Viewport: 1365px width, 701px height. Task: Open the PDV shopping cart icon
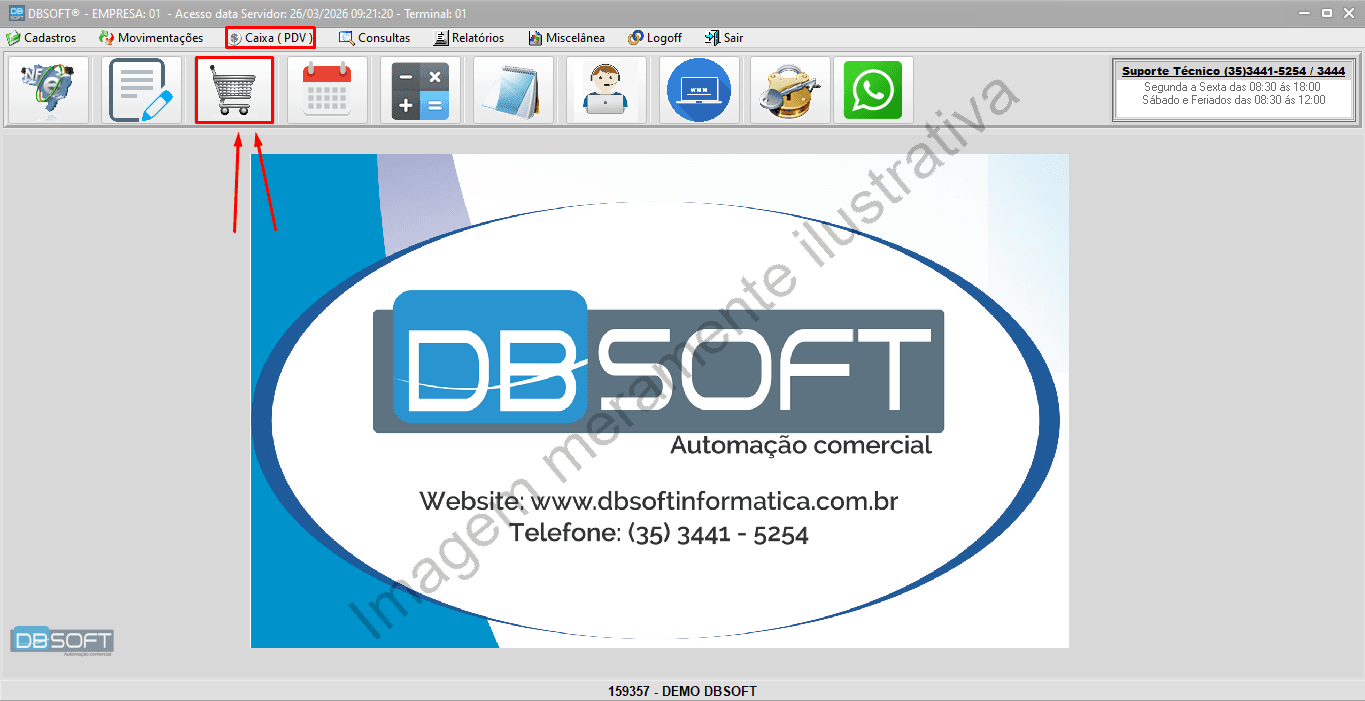coord(234,90)
